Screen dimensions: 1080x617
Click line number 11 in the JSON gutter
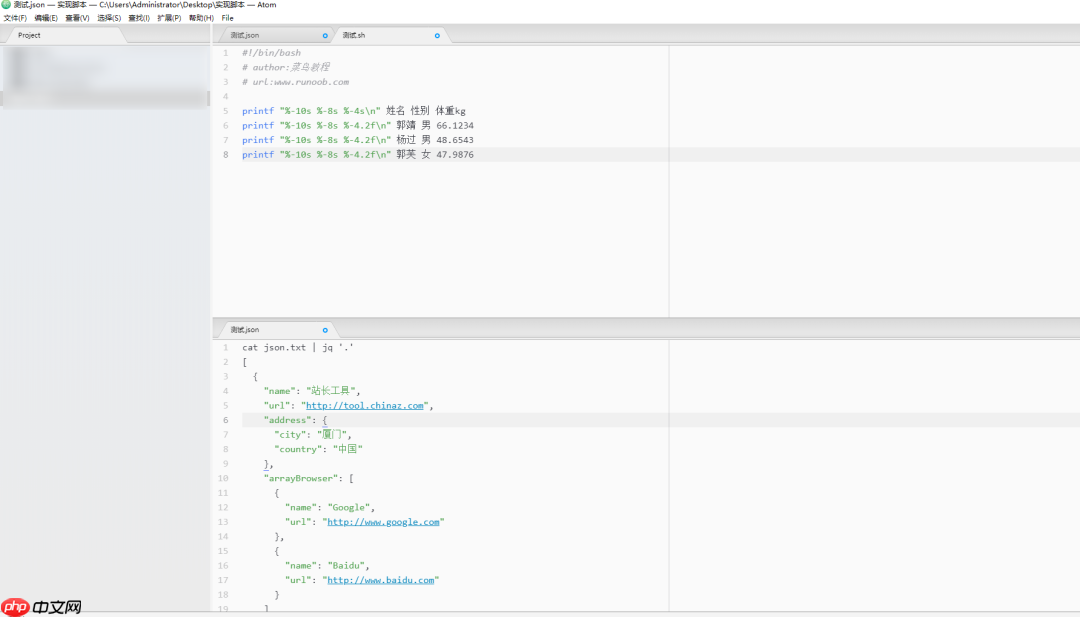[222, 493]
